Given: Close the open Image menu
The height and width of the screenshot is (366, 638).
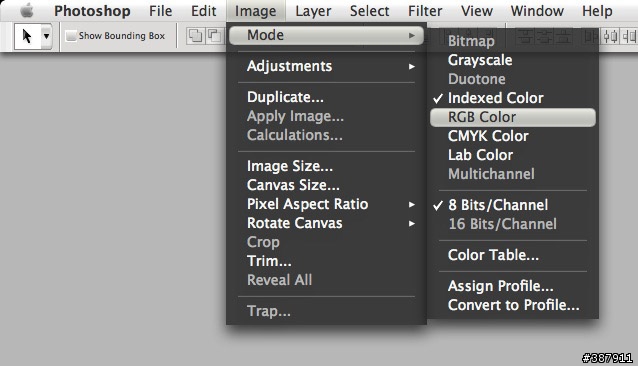Looking at the screenshot, I should pos(256,11).
